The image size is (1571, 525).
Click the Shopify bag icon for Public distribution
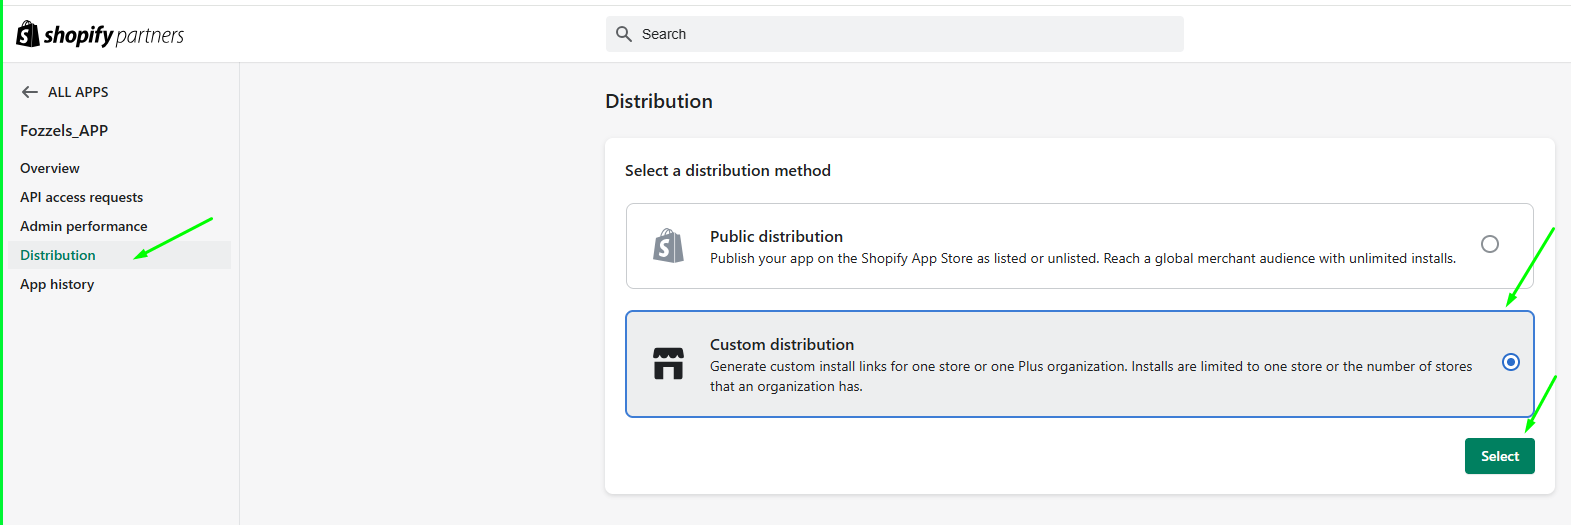(x=668, y=246)
